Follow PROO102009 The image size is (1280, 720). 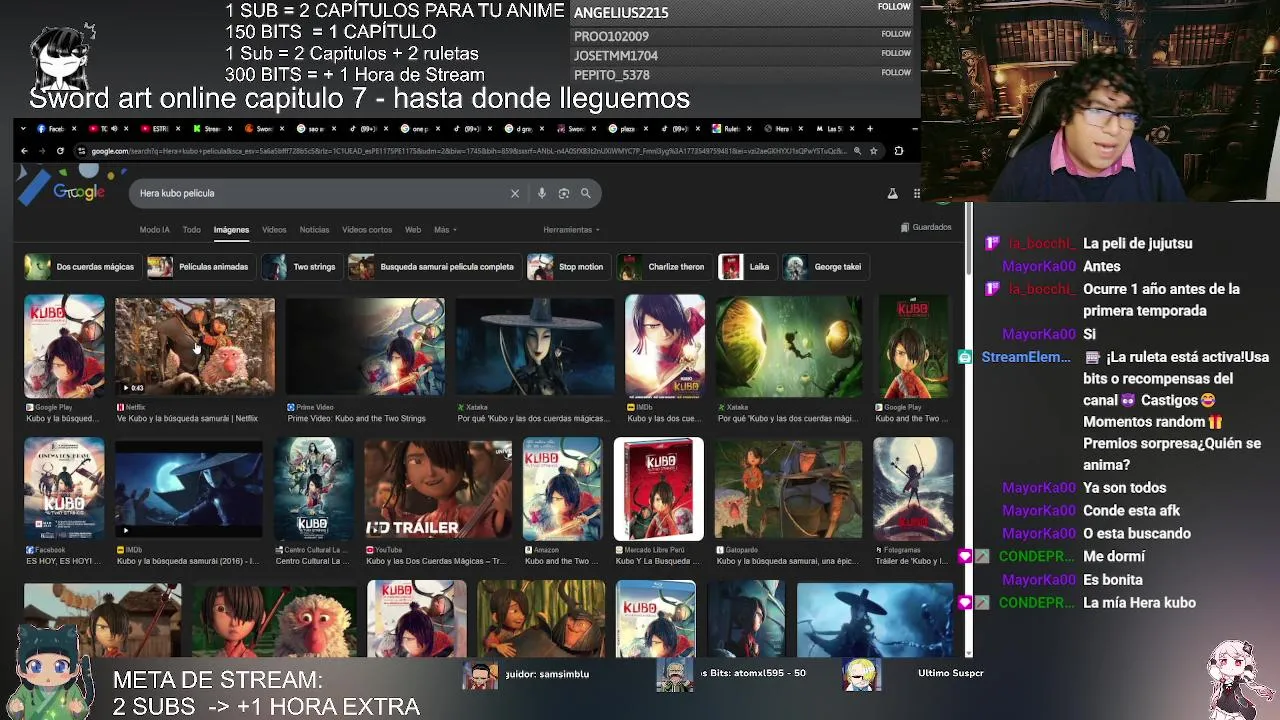pyautogui.click(x=896, y=34)
